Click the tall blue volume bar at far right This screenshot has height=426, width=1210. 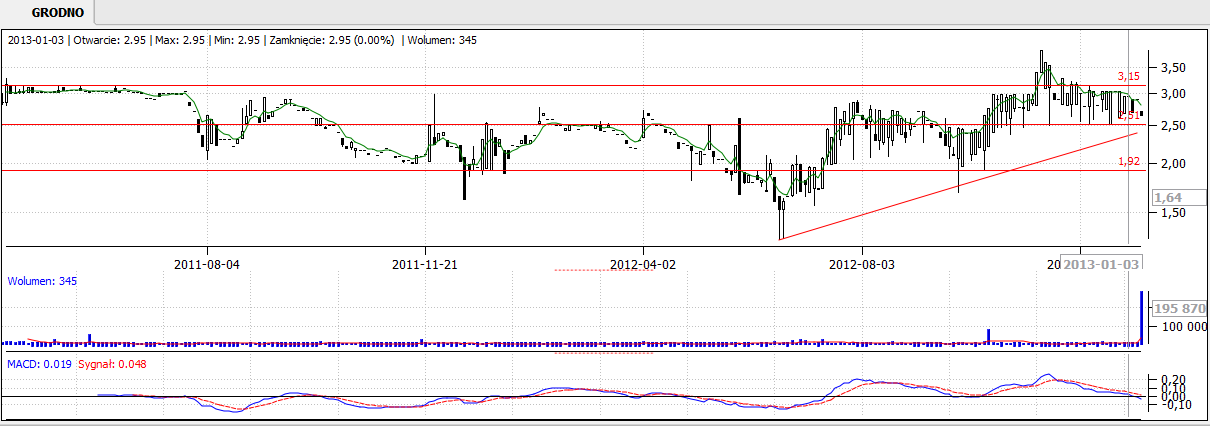1141,318
